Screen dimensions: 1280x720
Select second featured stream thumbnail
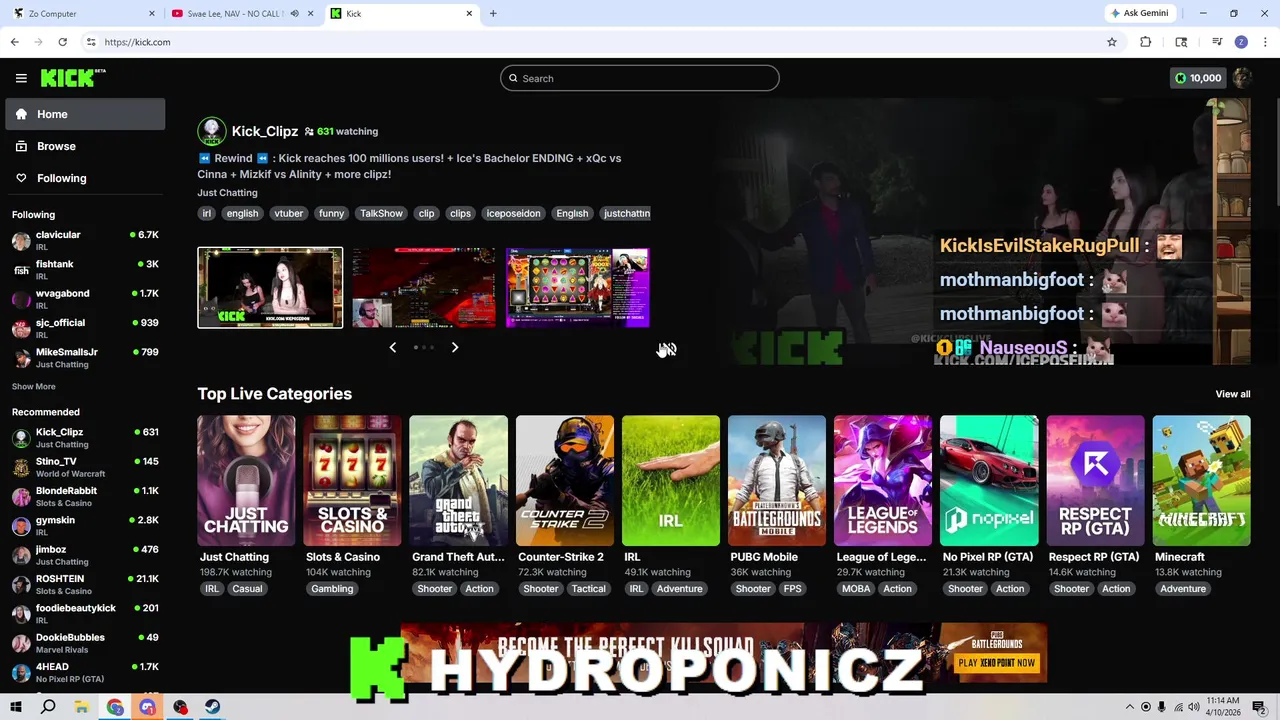click(x=424, y=287)
